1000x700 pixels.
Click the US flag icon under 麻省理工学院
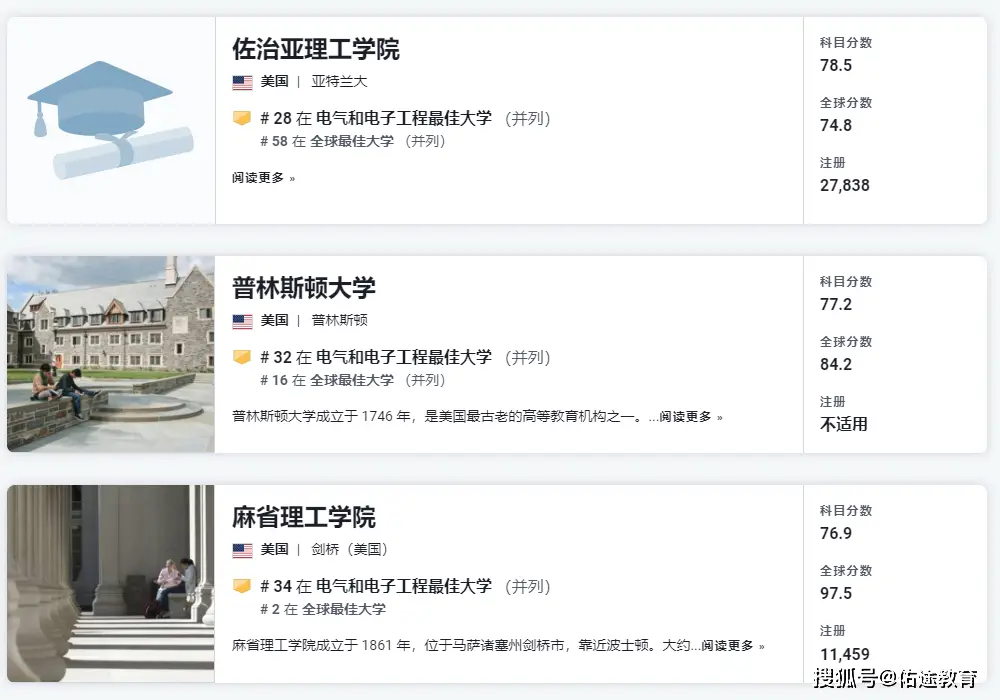click(242, 550)
